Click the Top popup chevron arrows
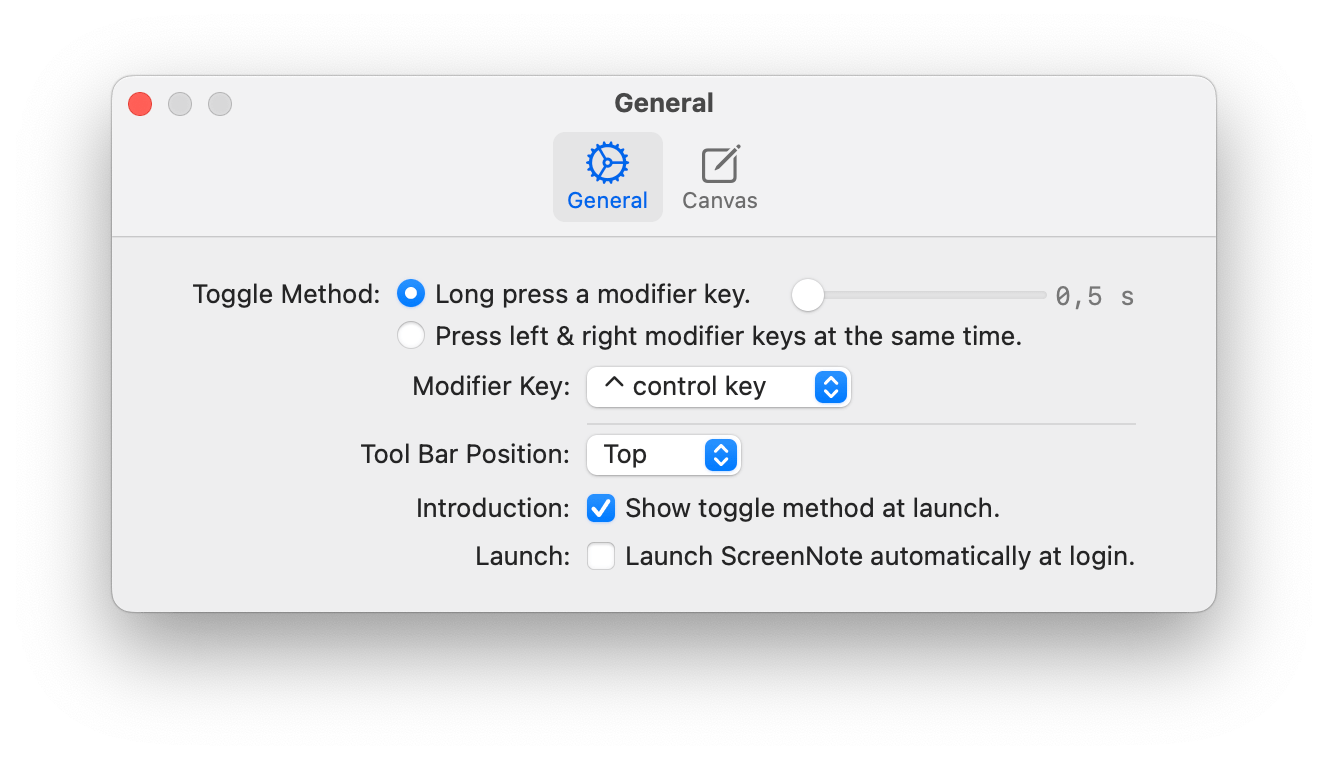Viewport: 1328px width, 760px height. coord(721,455)
